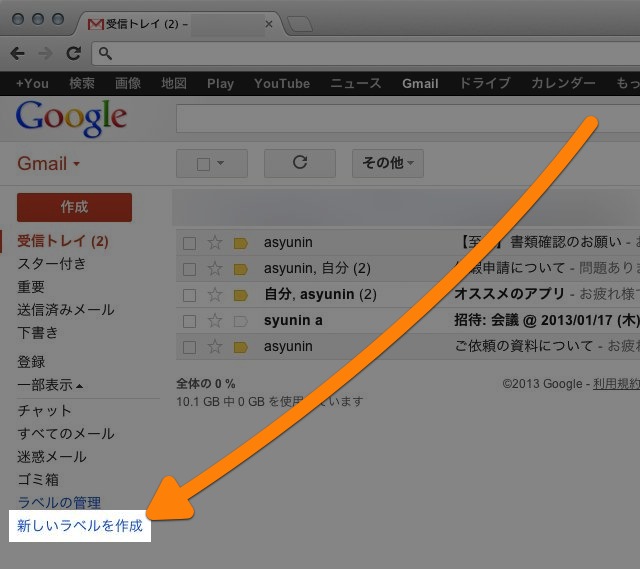This screenshot has width=640, height=569.
Task: Open 地図 in the Google bar
Action: click(x=174, y=83)
